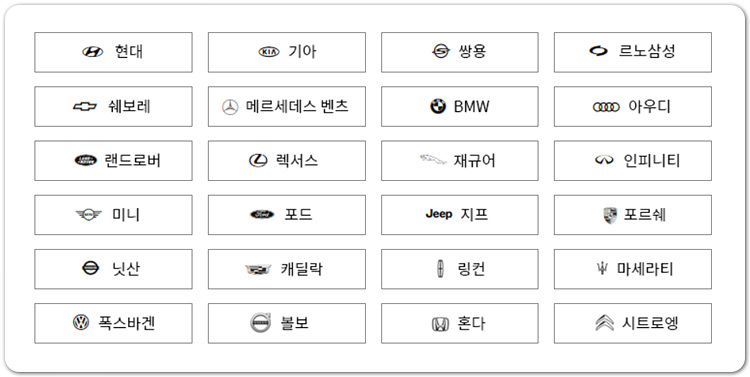Select the Volkswagen VW logo
The width and height of the screenshot is (750, 377).
pos(81,322)
